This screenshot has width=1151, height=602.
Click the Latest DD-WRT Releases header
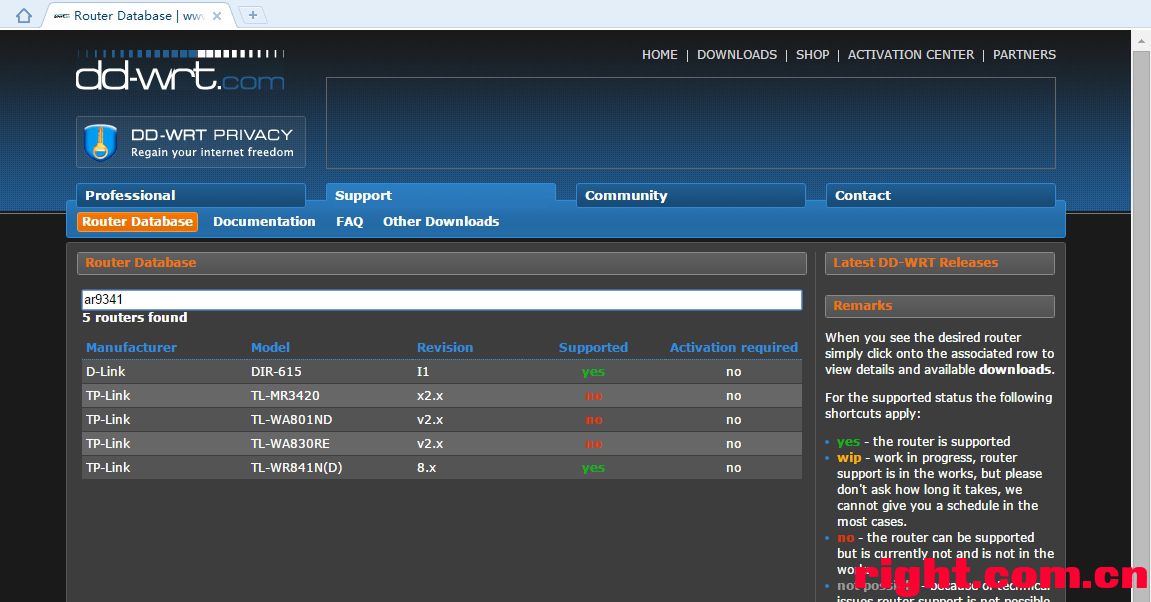[940, 263]
